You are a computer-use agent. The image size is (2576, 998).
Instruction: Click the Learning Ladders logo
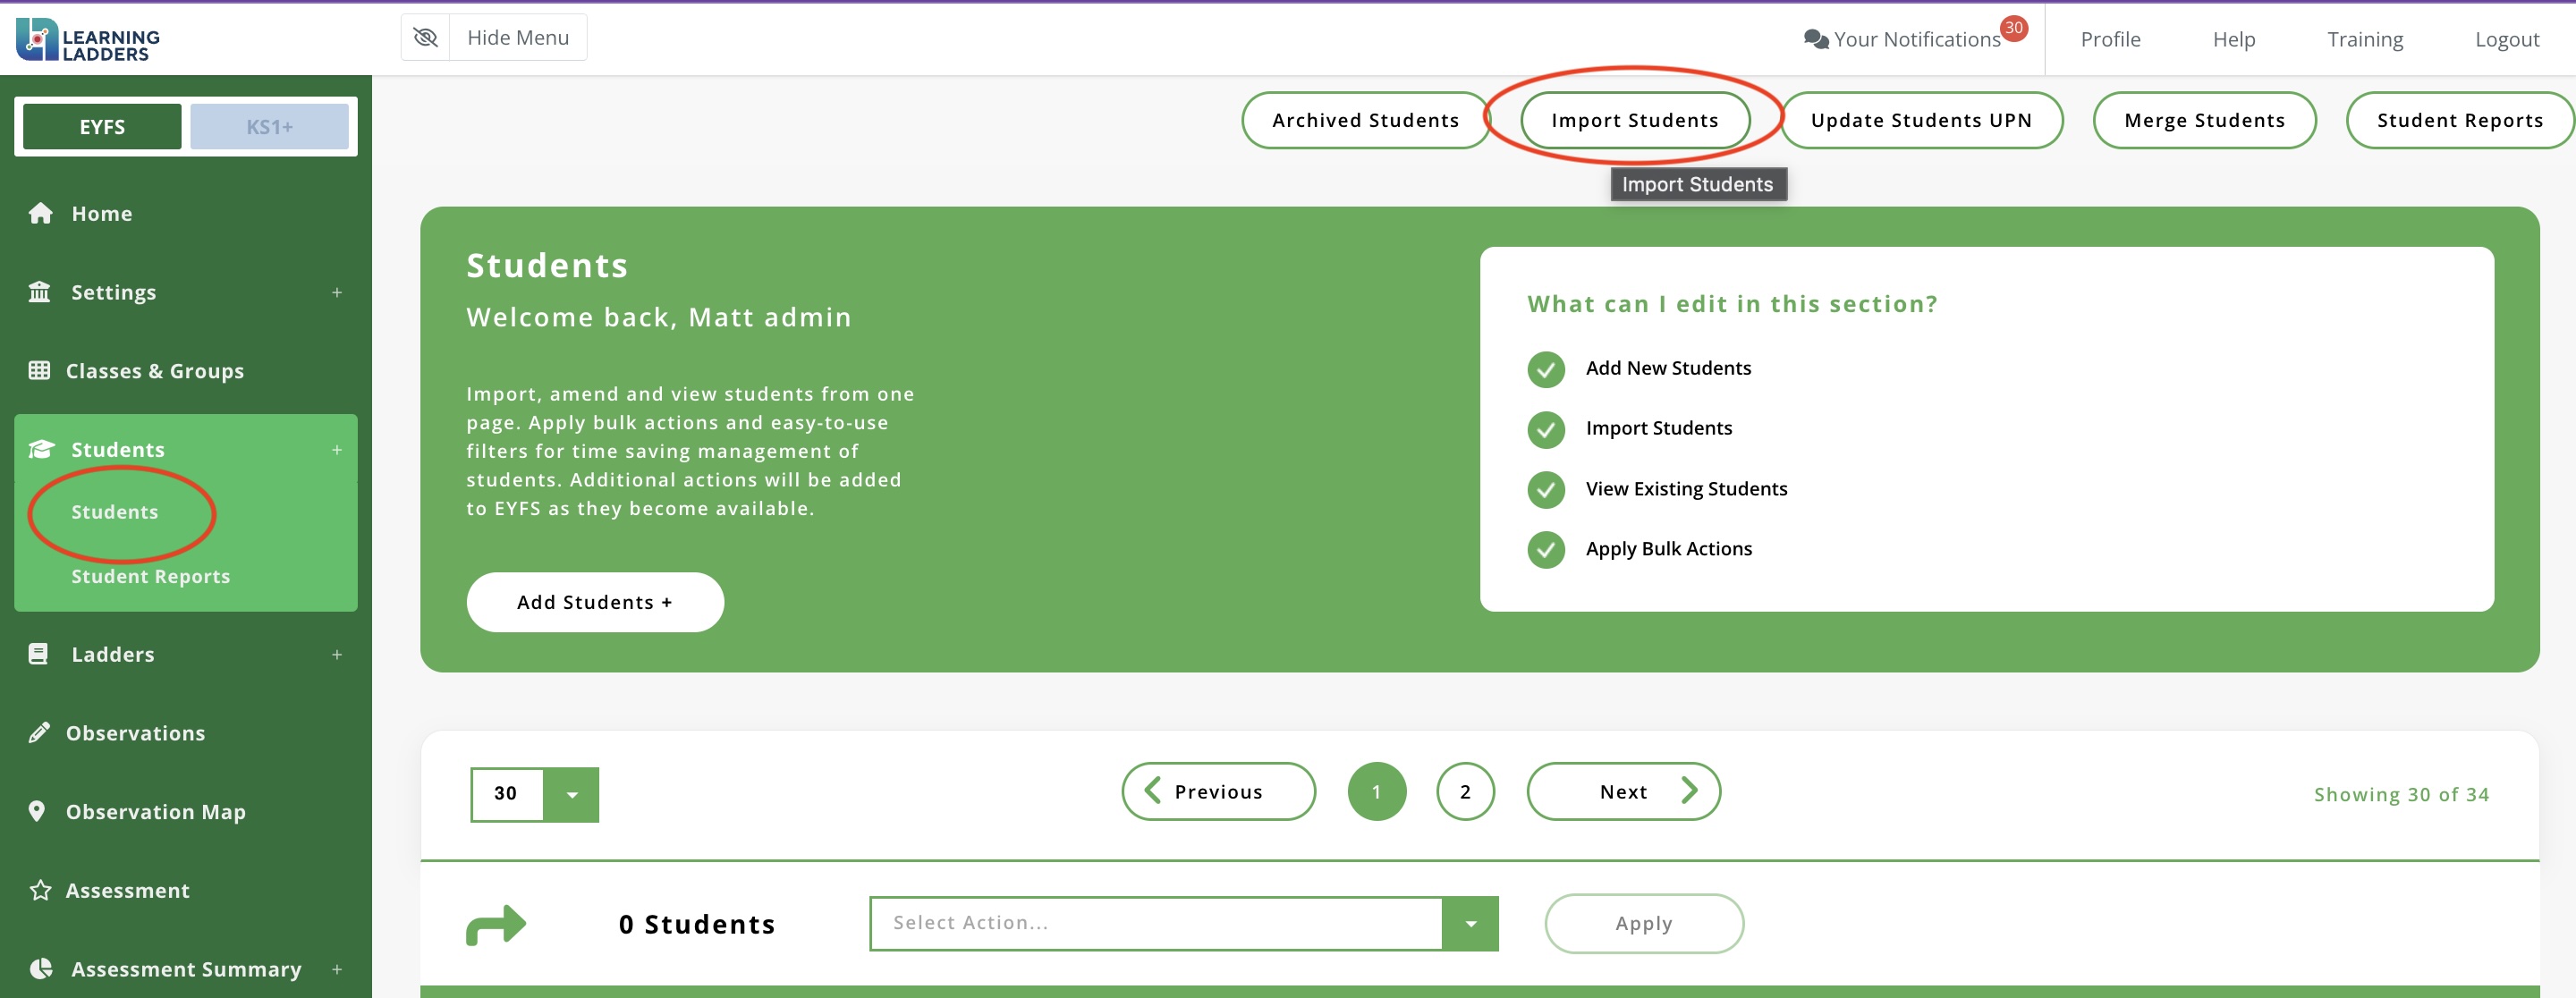pyautogui.click(x=88, y=40)
